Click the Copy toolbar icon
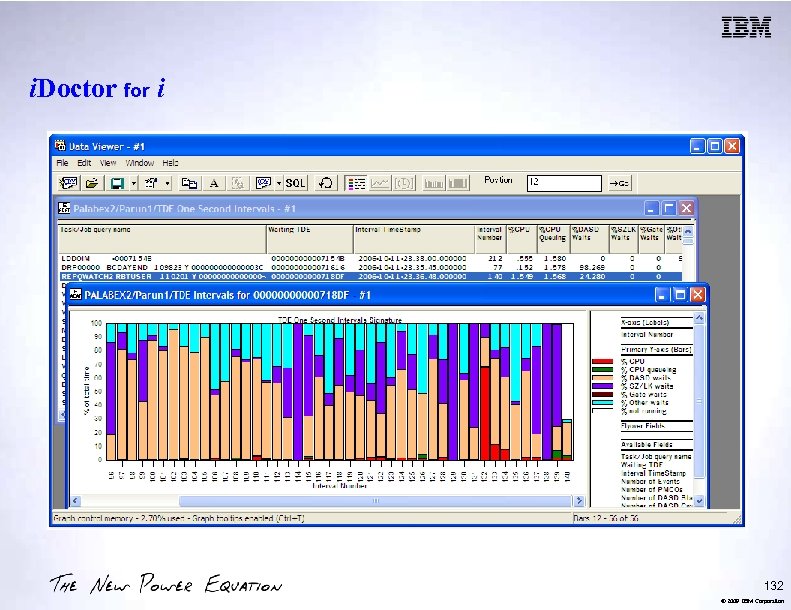Image resolution: width=791 pixels, height=610 pixels. [x=189, y=183]
